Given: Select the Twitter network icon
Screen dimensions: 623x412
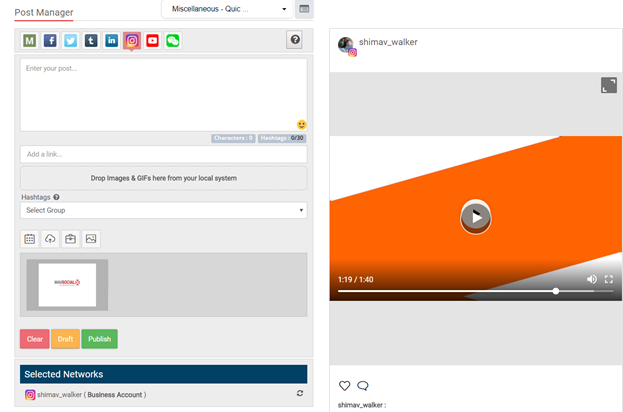Looking at the screenshot, I should tap(70, 41).
